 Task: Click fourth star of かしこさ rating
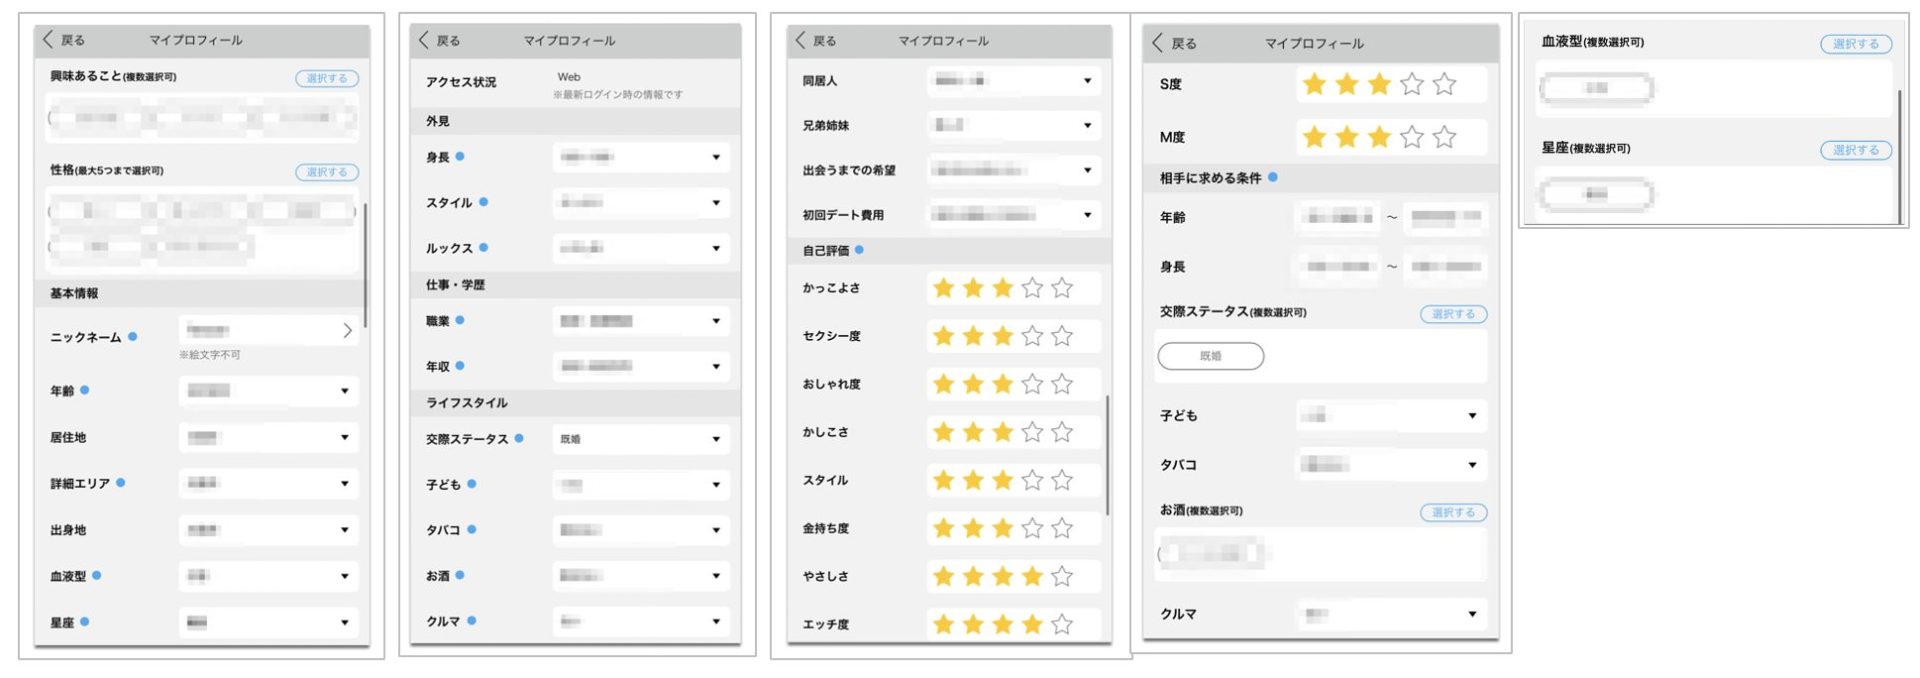click(1032, 432)
